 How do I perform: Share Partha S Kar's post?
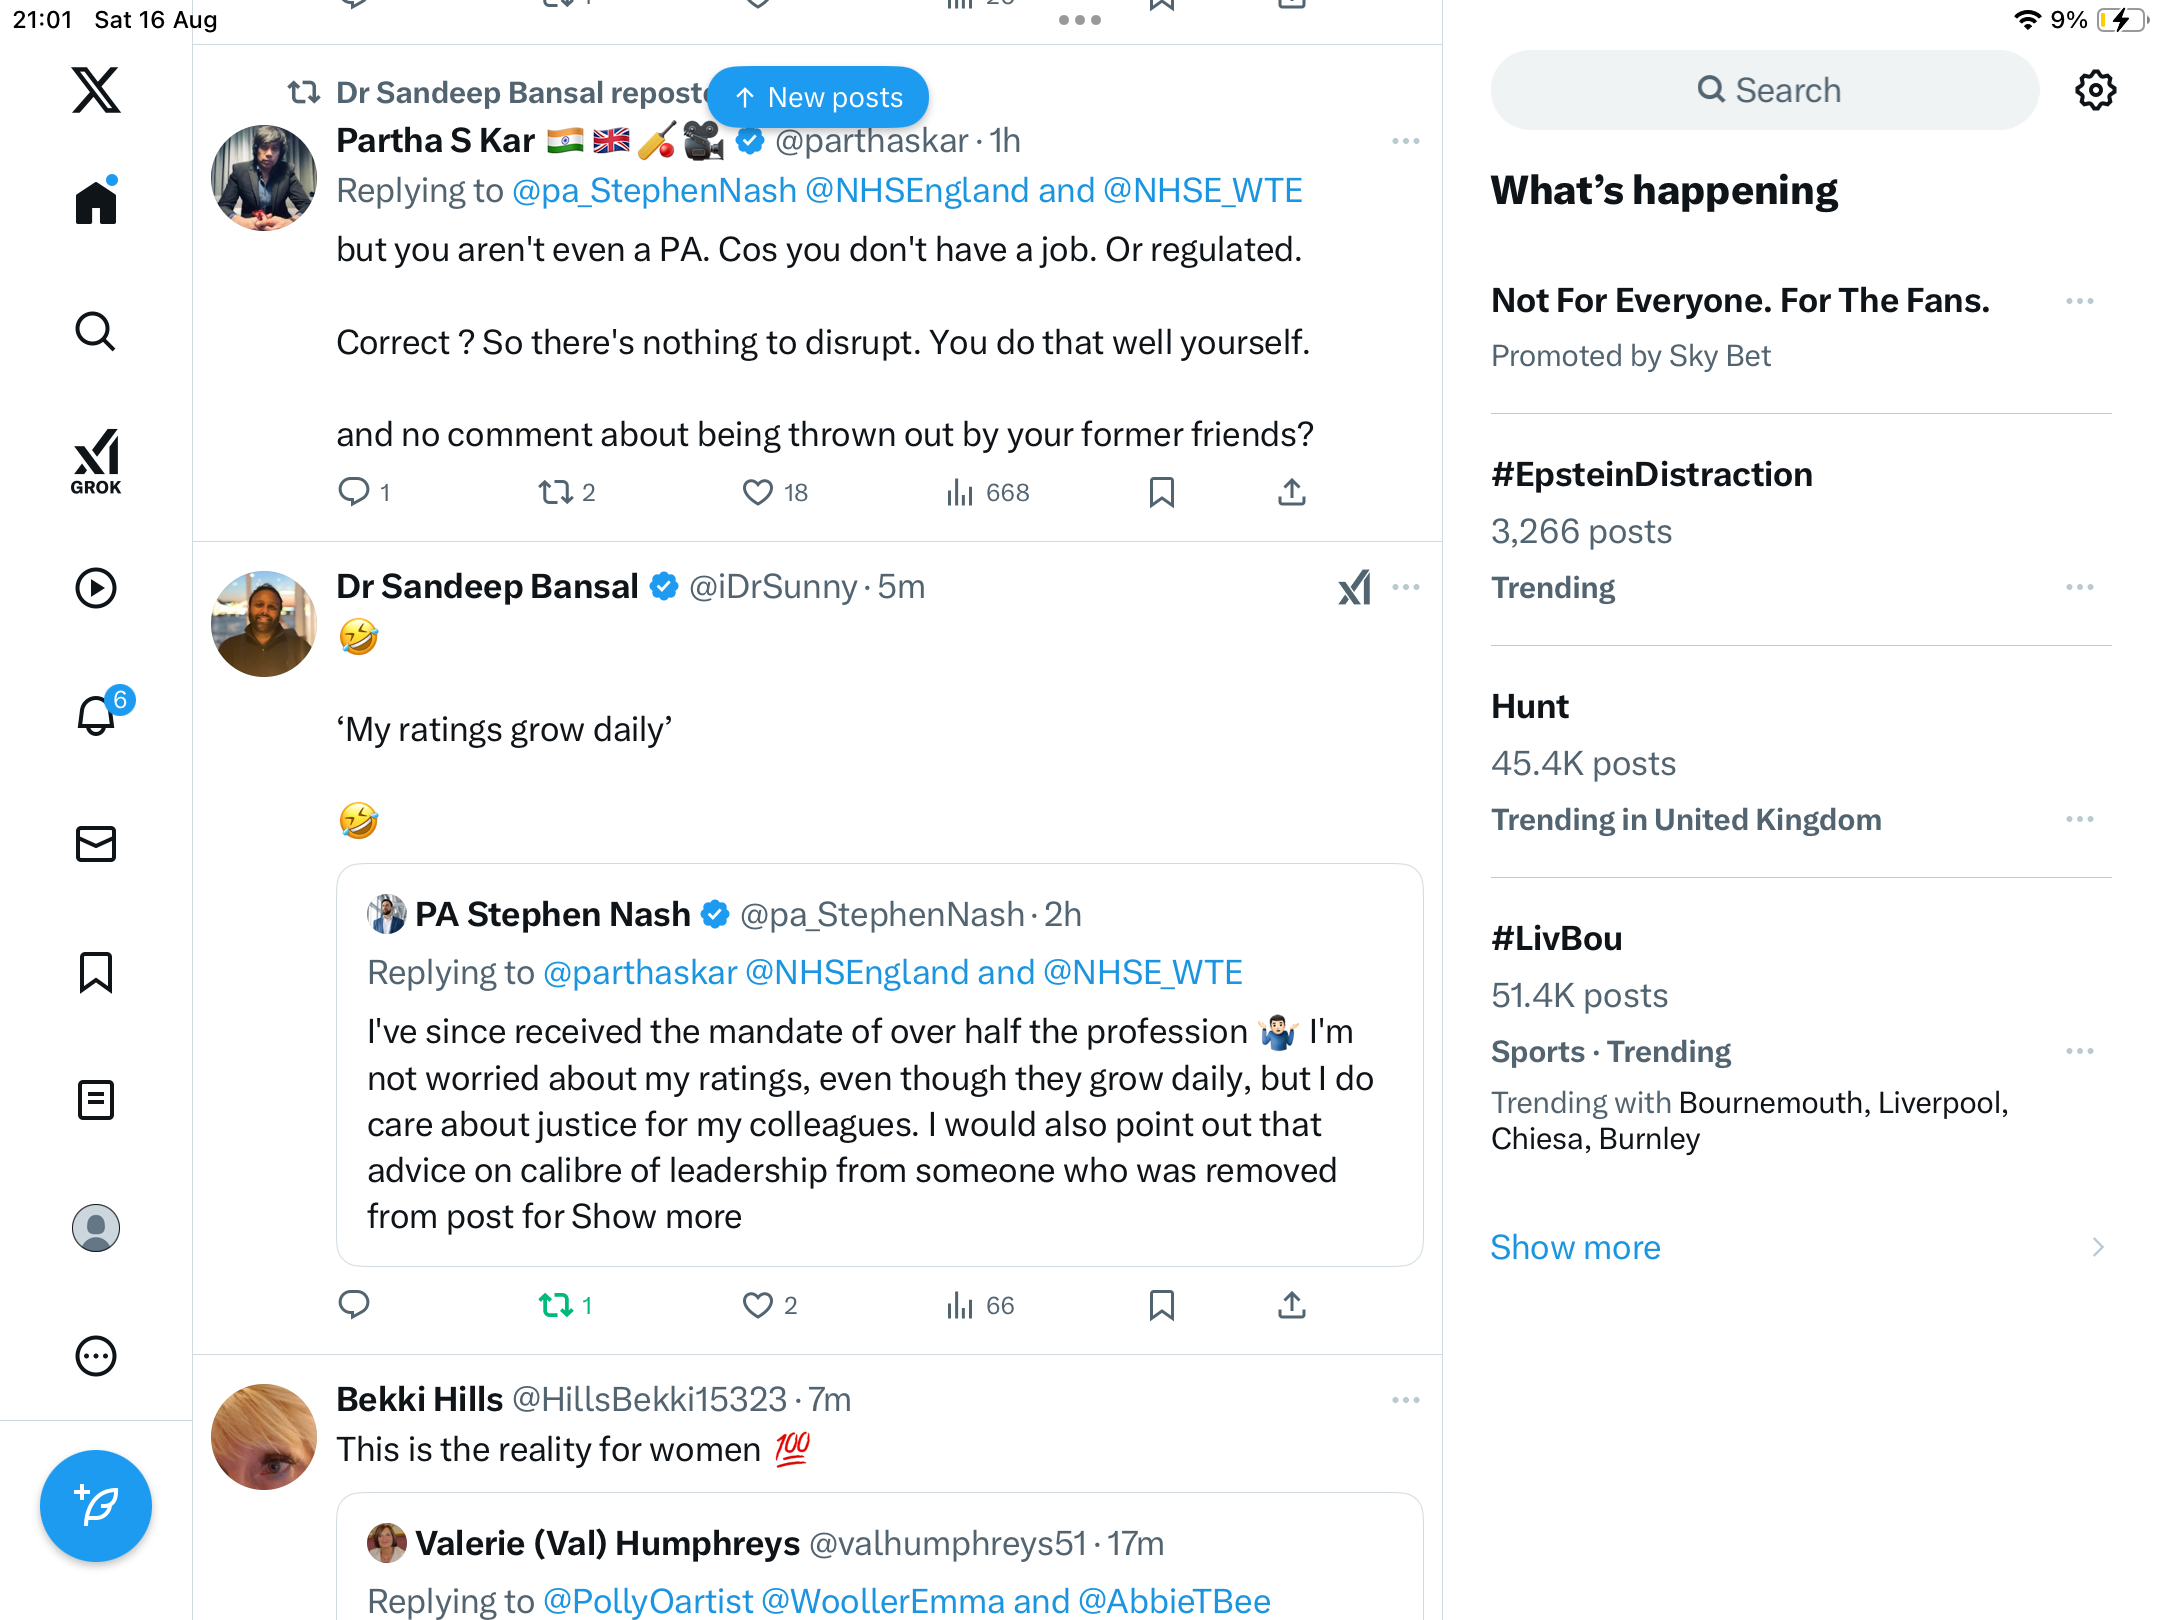click(x=1291, y=492)
